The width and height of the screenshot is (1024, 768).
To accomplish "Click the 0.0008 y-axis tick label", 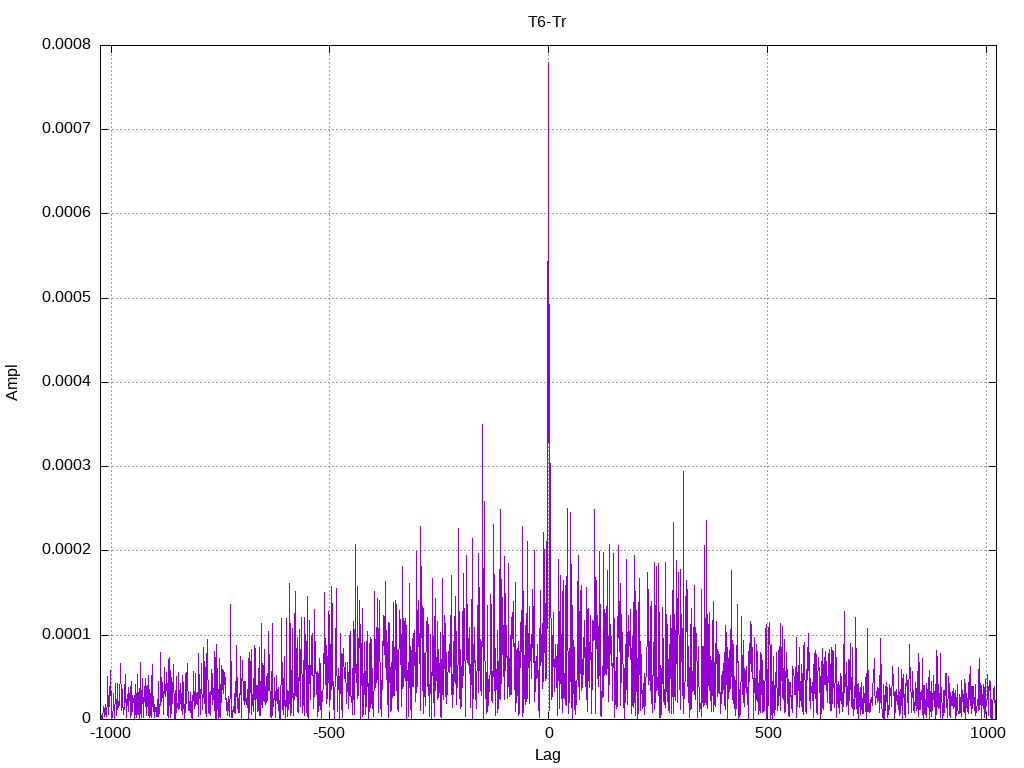I will tap(67, 44).
